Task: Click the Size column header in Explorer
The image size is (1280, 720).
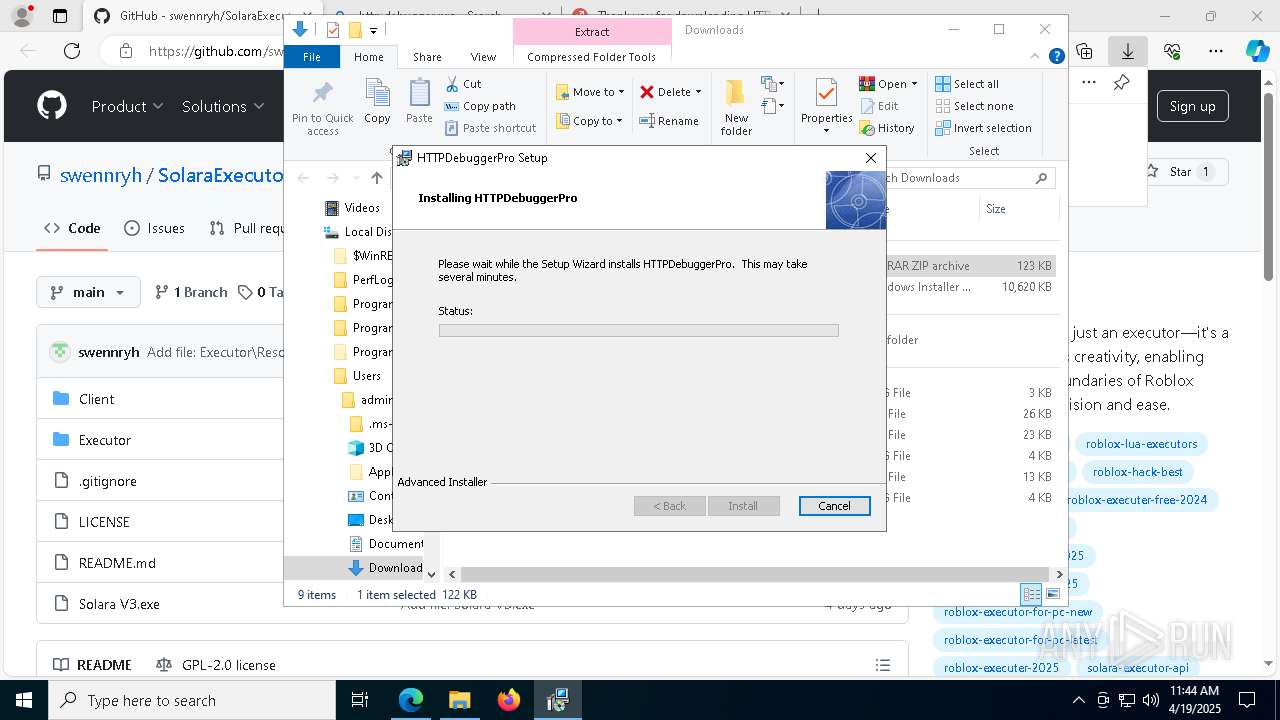Action: click(x=996, y=209)
